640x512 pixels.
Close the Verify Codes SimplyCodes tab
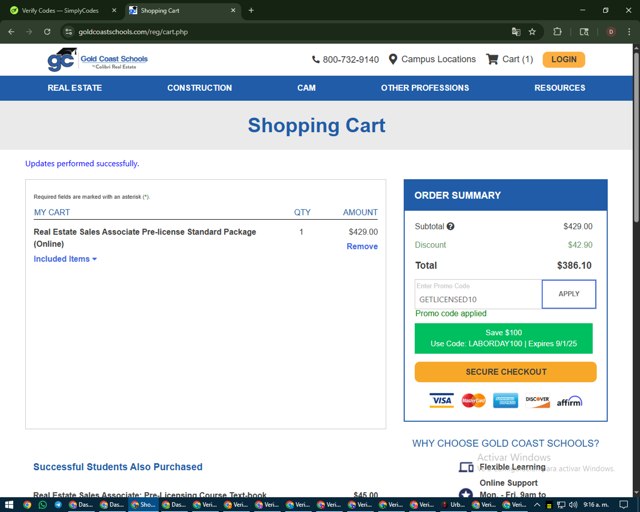coord(114,10)
